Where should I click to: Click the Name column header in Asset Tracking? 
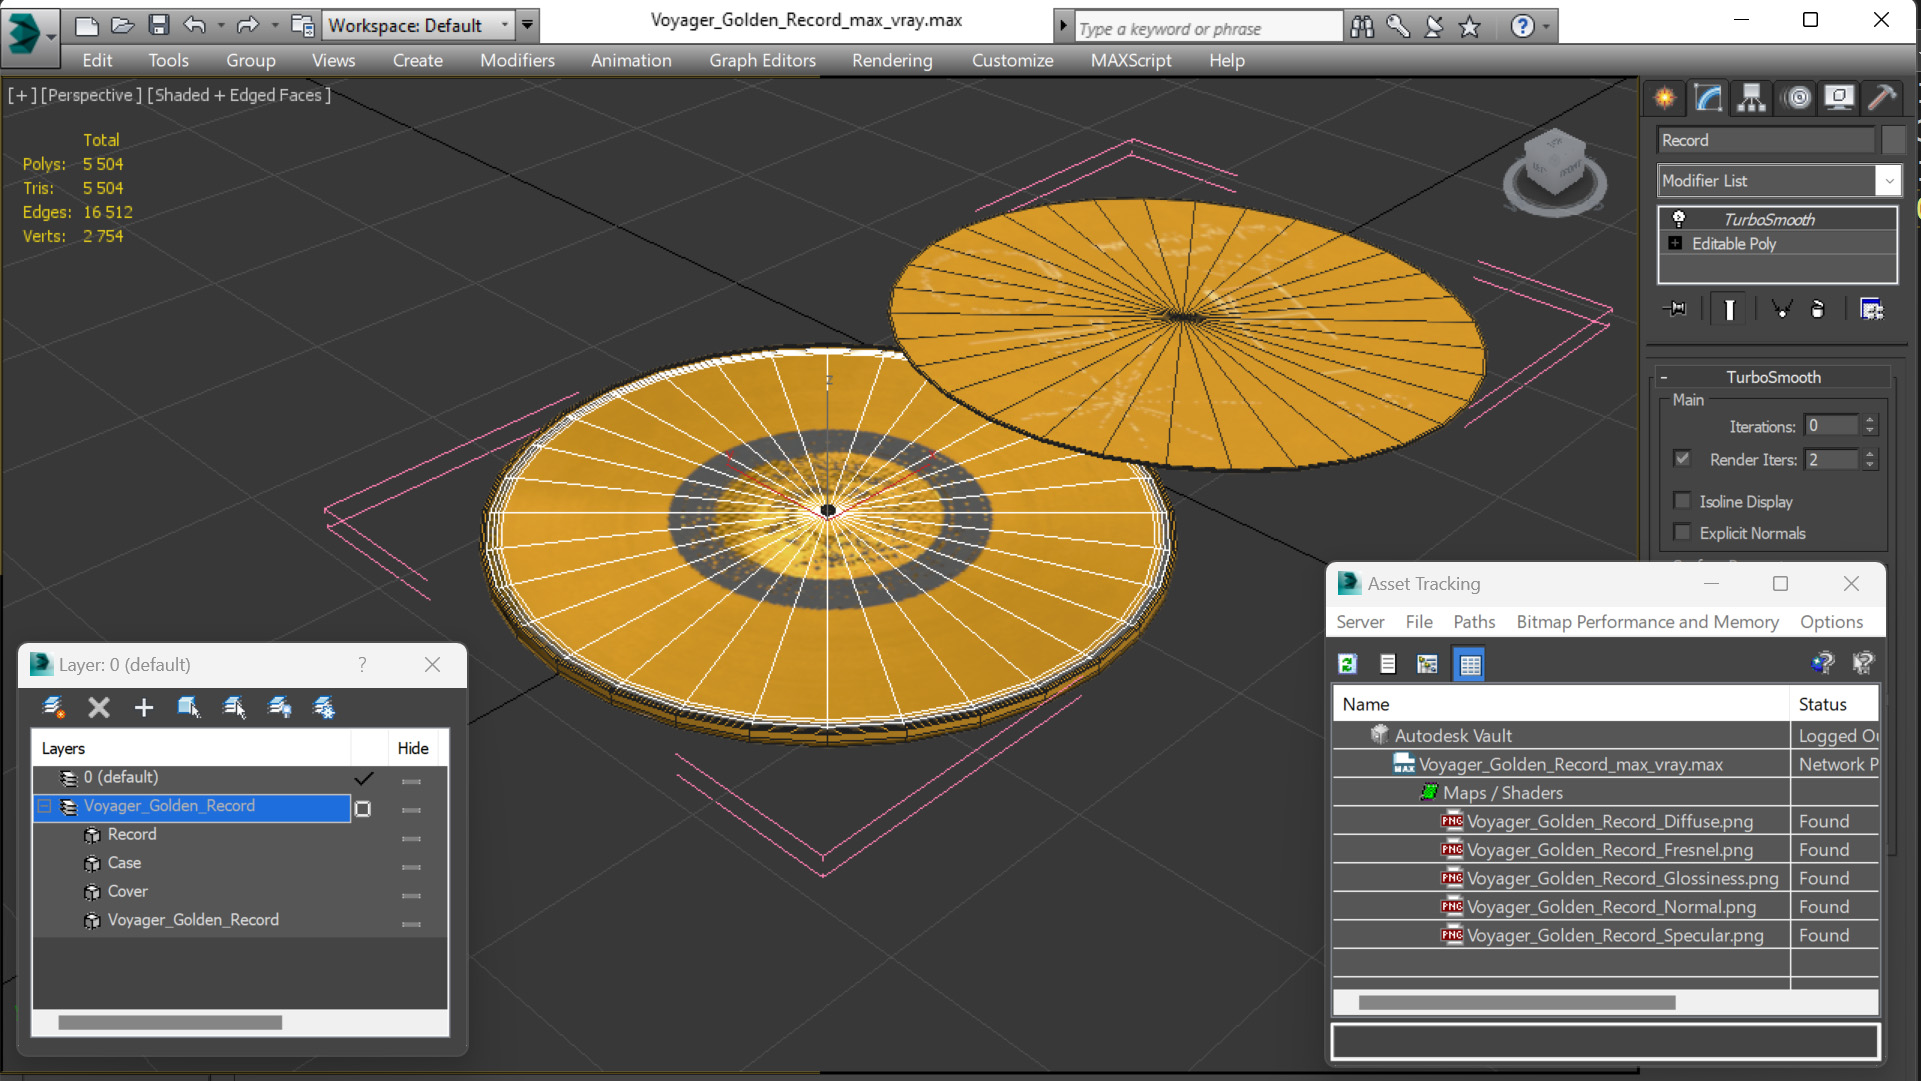tap(1561, 704)
